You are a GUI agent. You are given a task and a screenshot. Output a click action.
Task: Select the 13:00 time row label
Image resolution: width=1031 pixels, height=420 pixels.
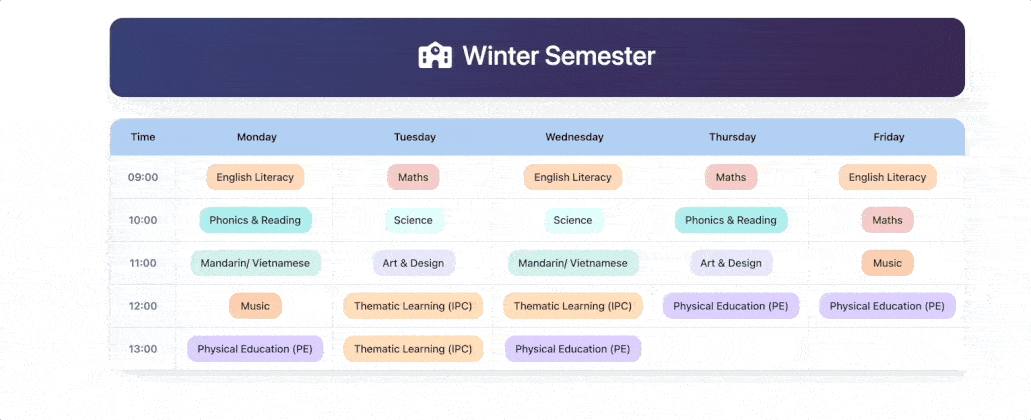click(x=143, y=348)
